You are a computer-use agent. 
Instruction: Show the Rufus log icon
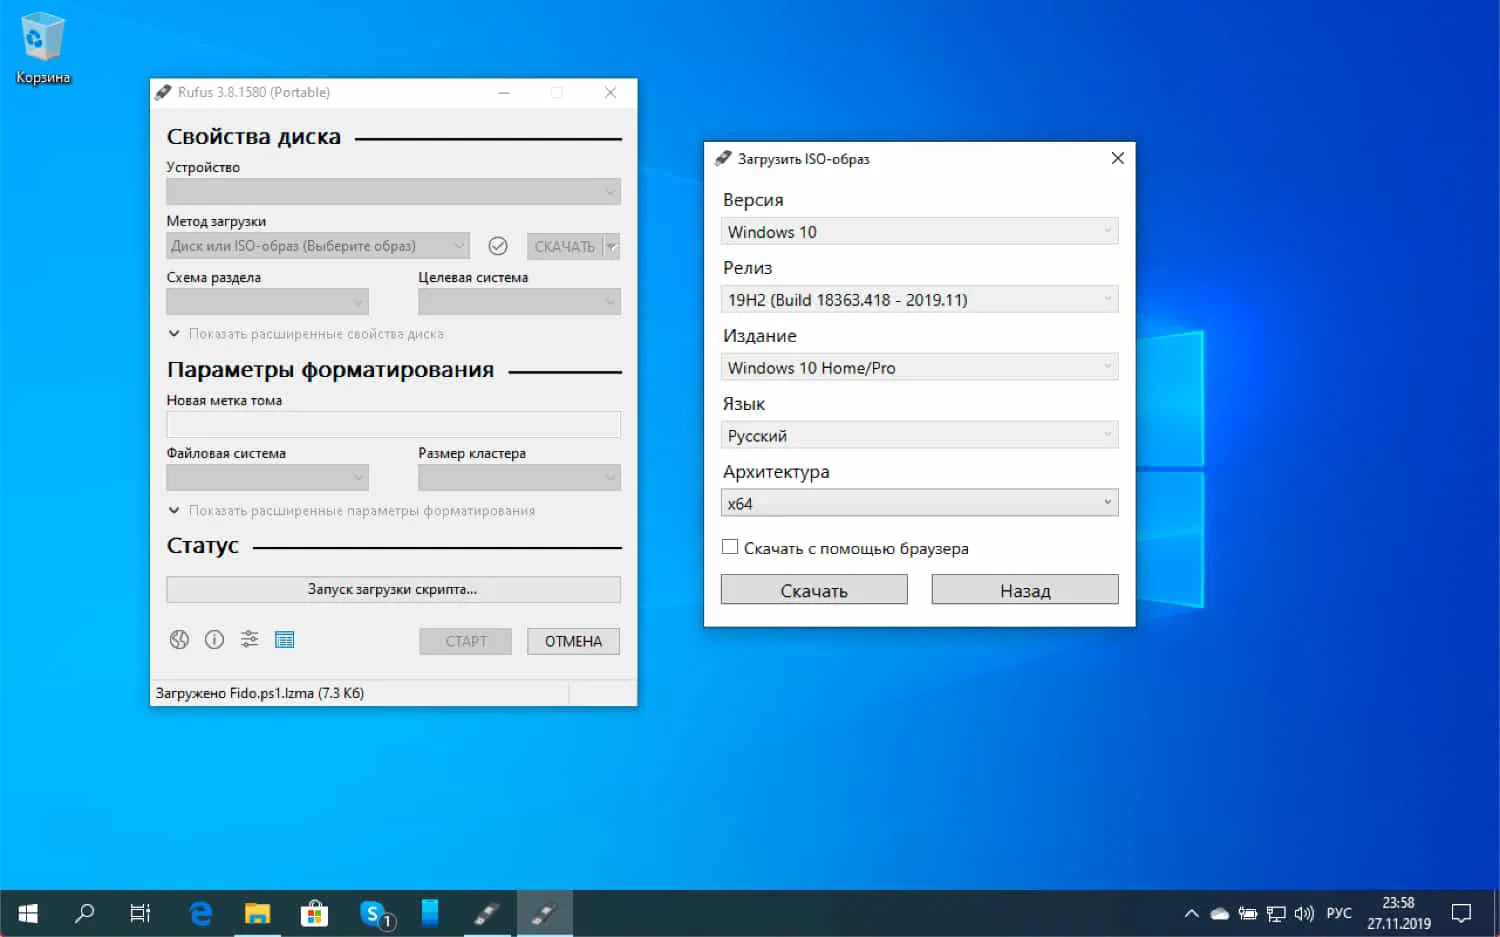(285, 640)
